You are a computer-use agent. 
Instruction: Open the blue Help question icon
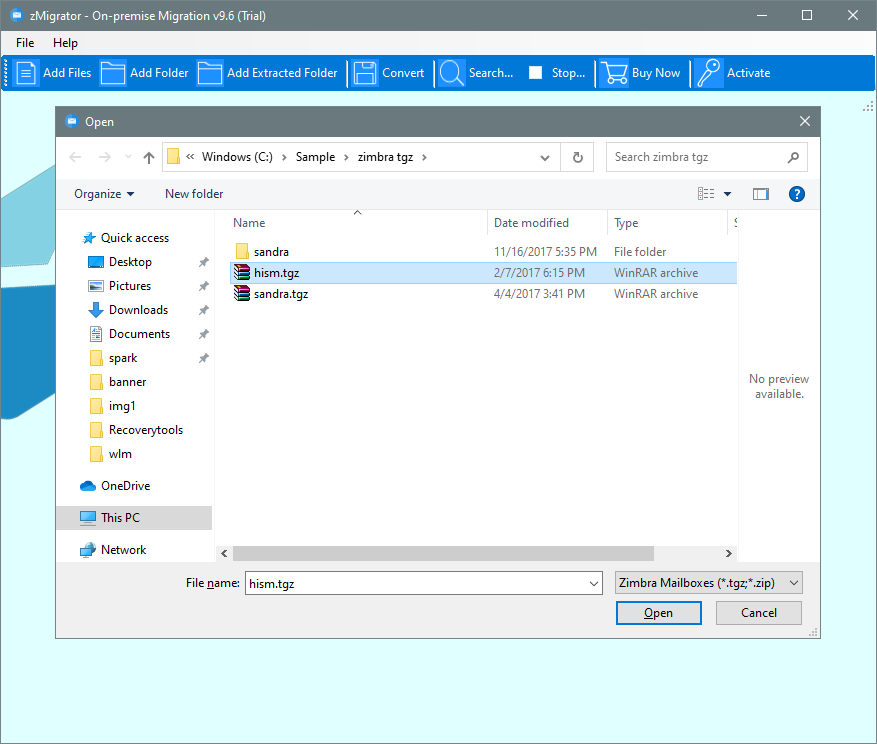click(x=796, y=194)
